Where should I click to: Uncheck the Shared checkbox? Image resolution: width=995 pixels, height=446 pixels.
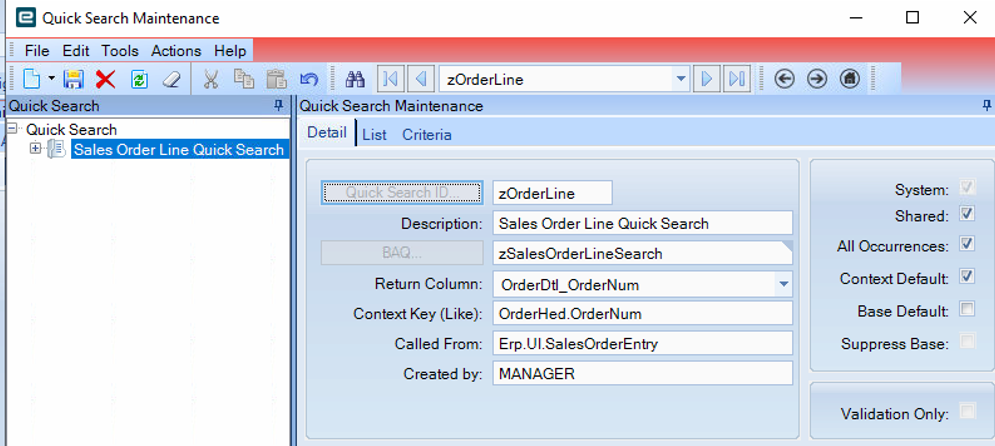pos(967,213)
